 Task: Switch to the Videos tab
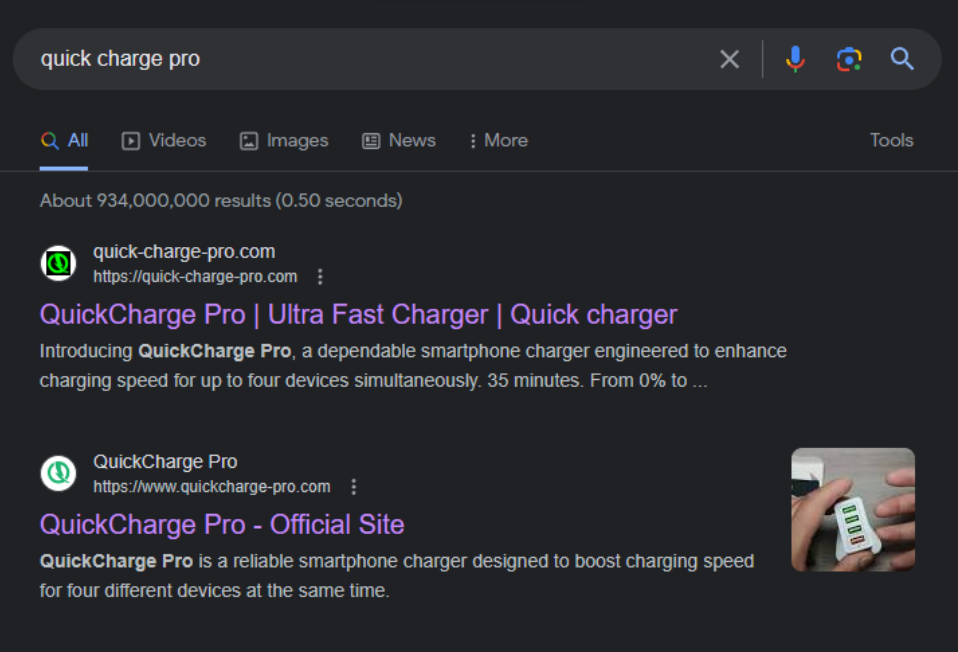coord(175,140)
